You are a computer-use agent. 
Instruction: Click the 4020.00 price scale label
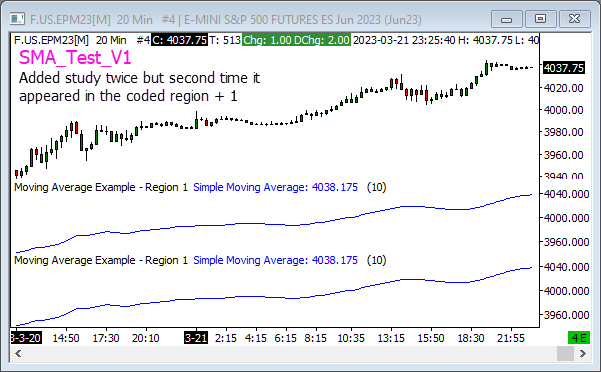[x=563, y=88]
